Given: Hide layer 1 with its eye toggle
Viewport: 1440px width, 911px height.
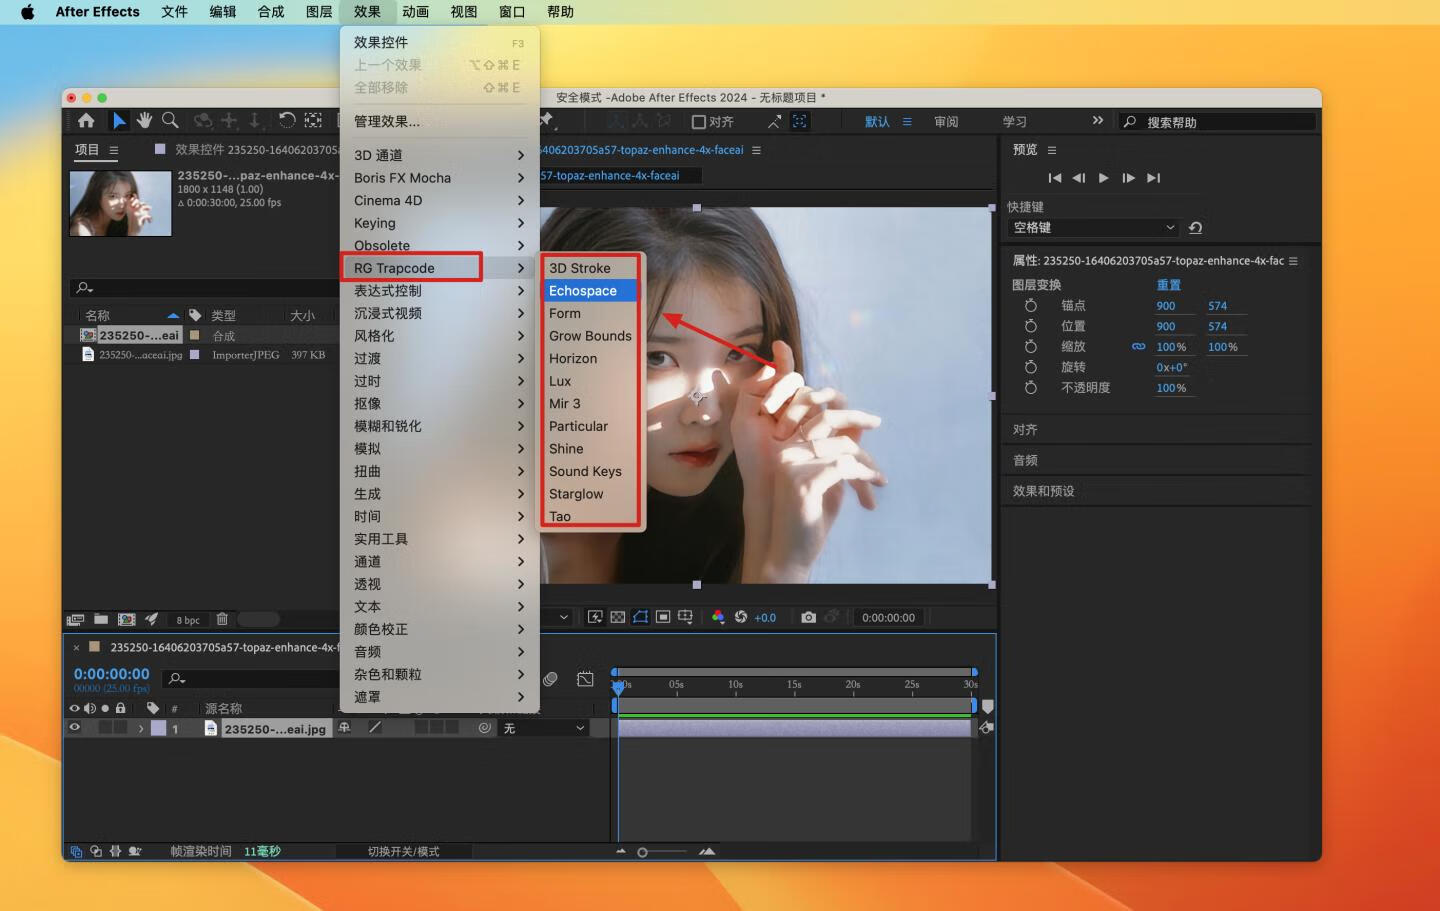Looking at the screenshot, I should point(74,728).
